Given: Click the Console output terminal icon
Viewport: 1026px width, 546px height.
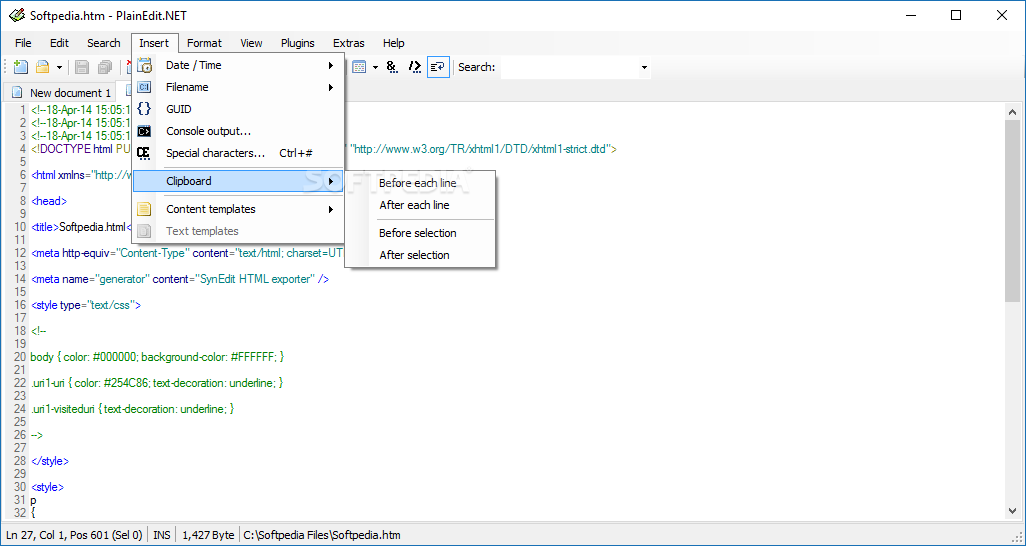Looking at the screenshot, I should click(144, 131).
